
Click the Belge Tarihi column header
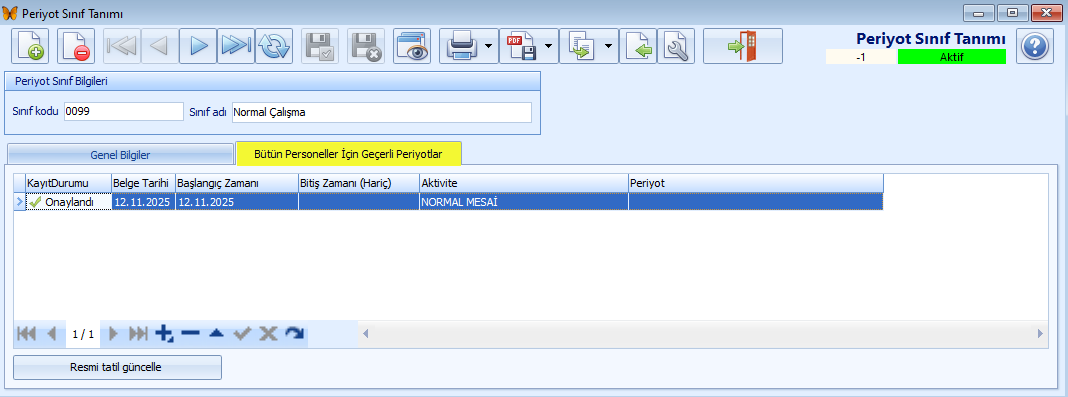pyautogui.click(x=143, y=183)
